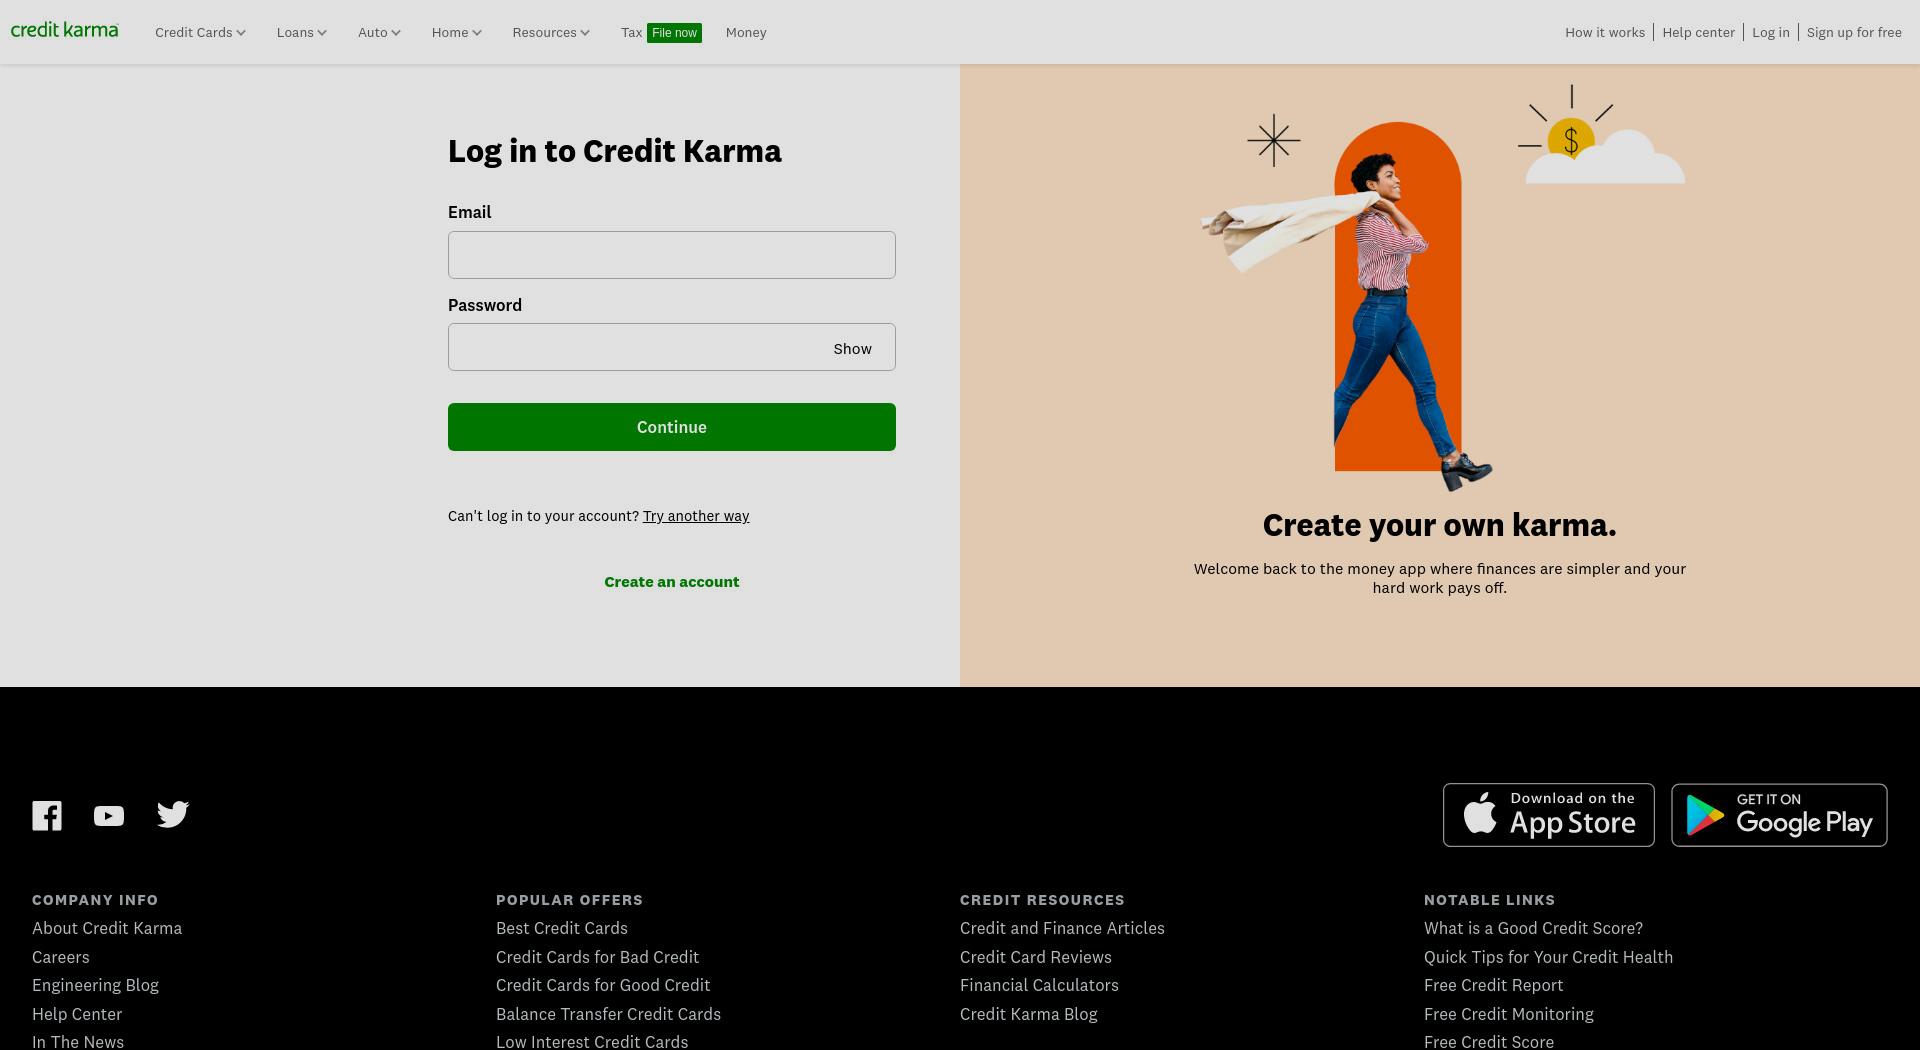Expand the Resources dropdown menu
The height and width of the screenshot is (1050, 1920).
tap(550, 33)
